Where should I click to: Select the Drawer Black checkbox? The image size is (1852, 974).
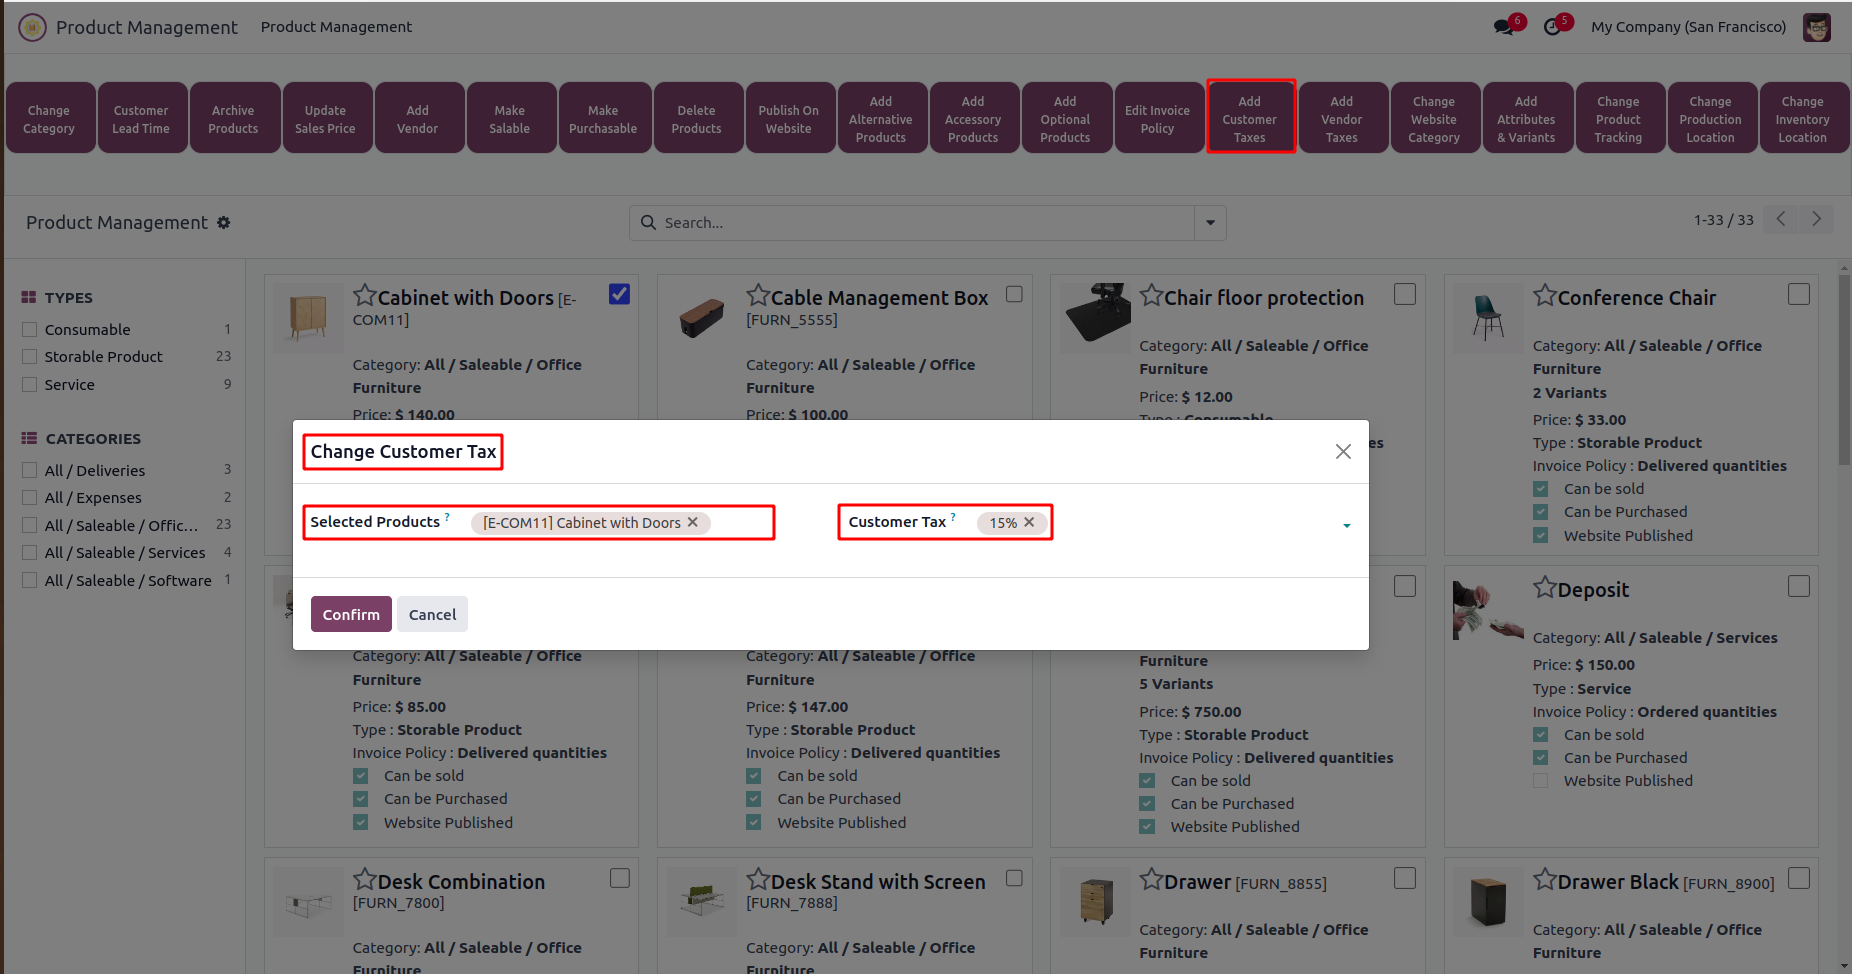1799,878
